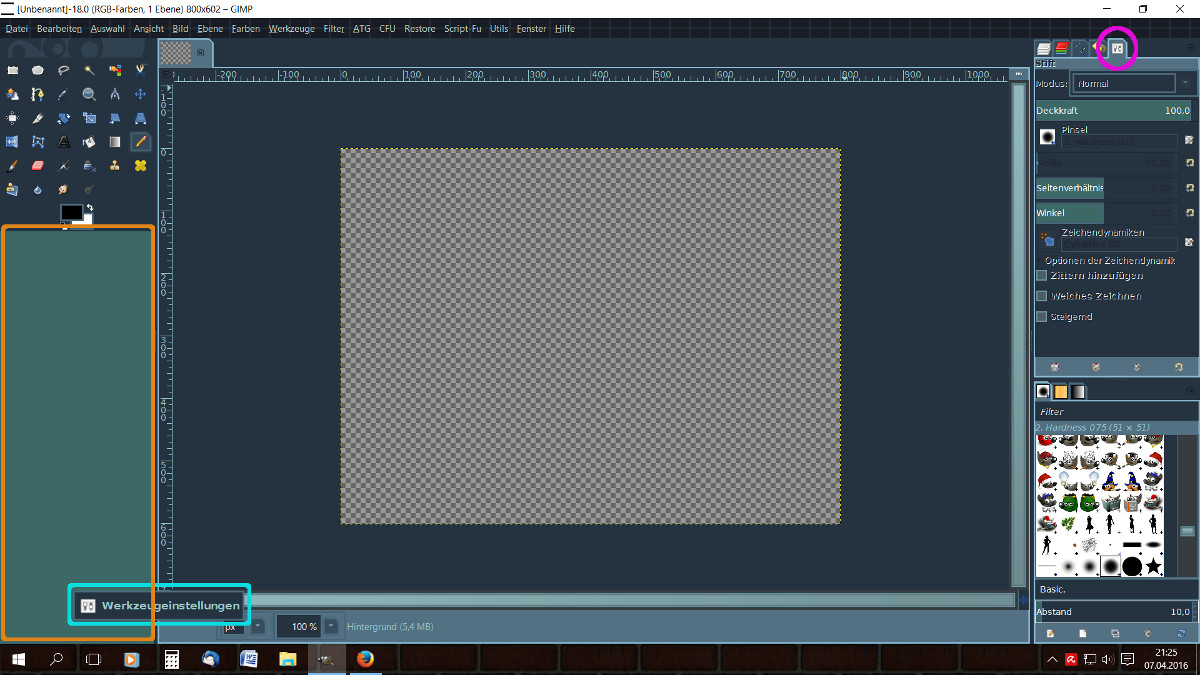
Task: Open the Ebene menu
Action: [x=210, y=29]
